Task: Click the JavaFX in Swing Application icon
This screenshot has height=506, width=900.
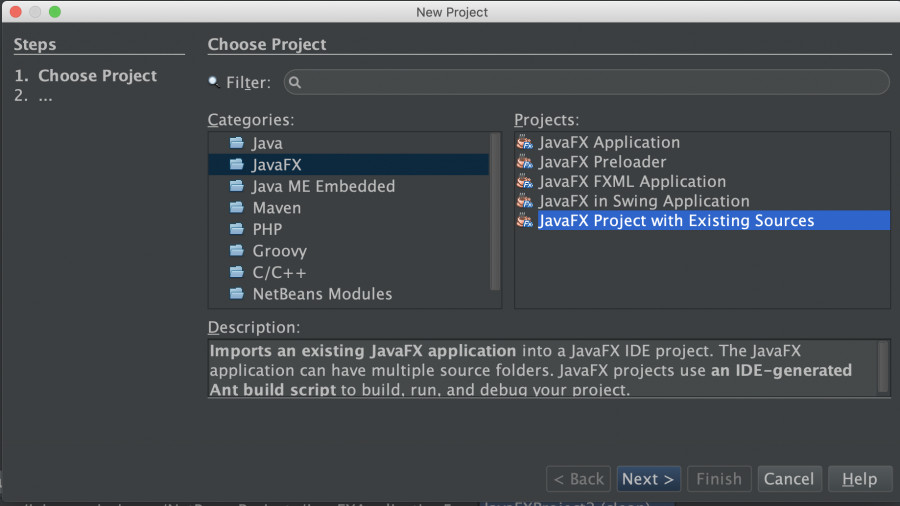Action: coord(525,201)
